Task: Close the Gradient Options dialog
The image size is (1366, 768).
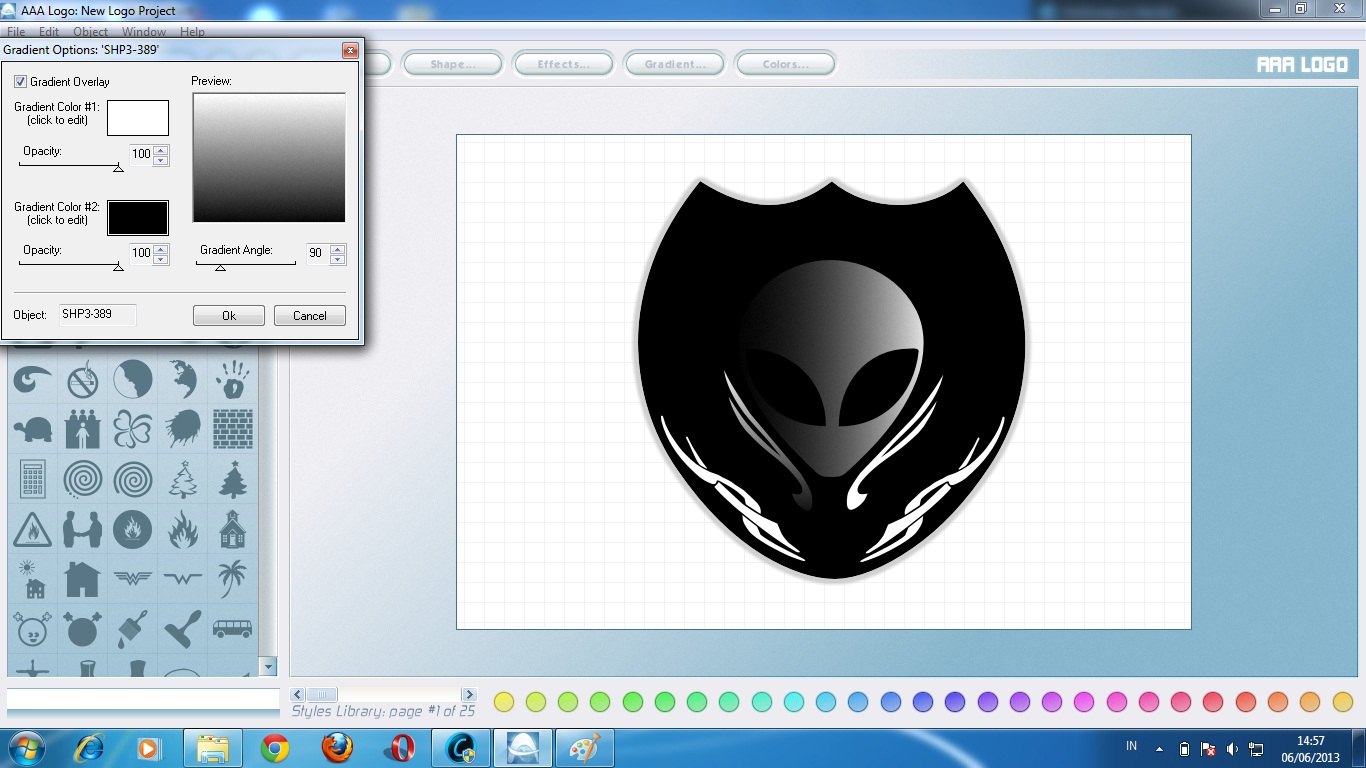Action: click(349, 50)
